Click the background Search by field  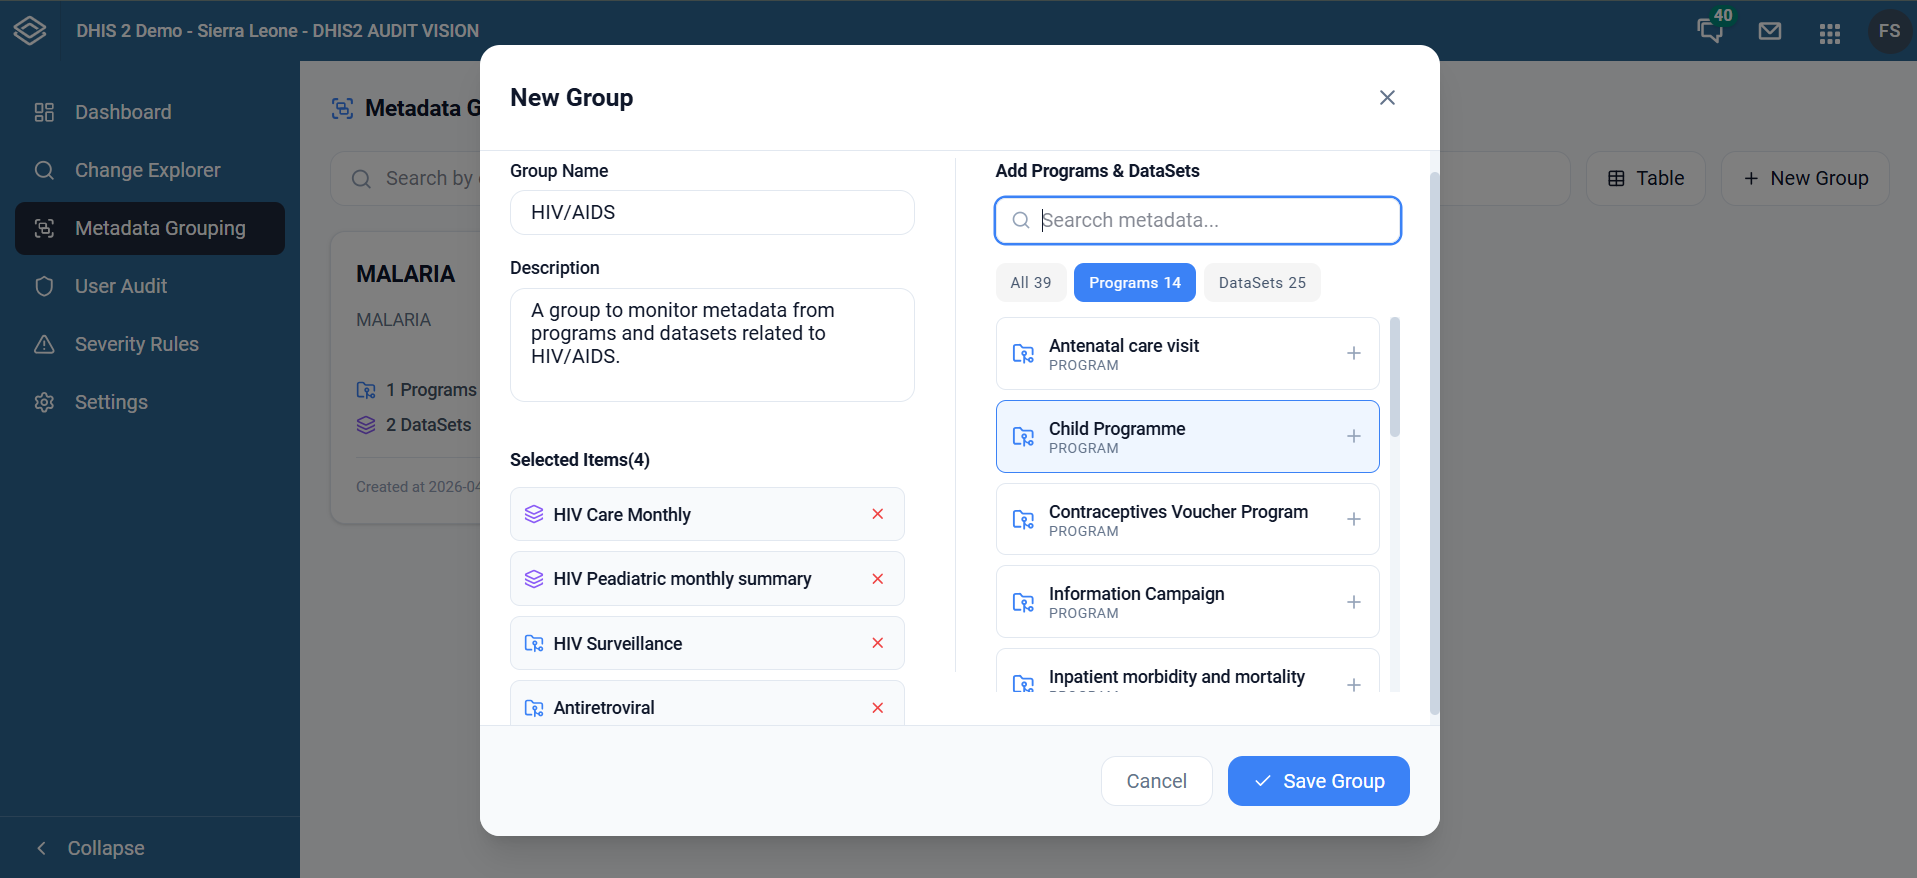click(406, 178)
